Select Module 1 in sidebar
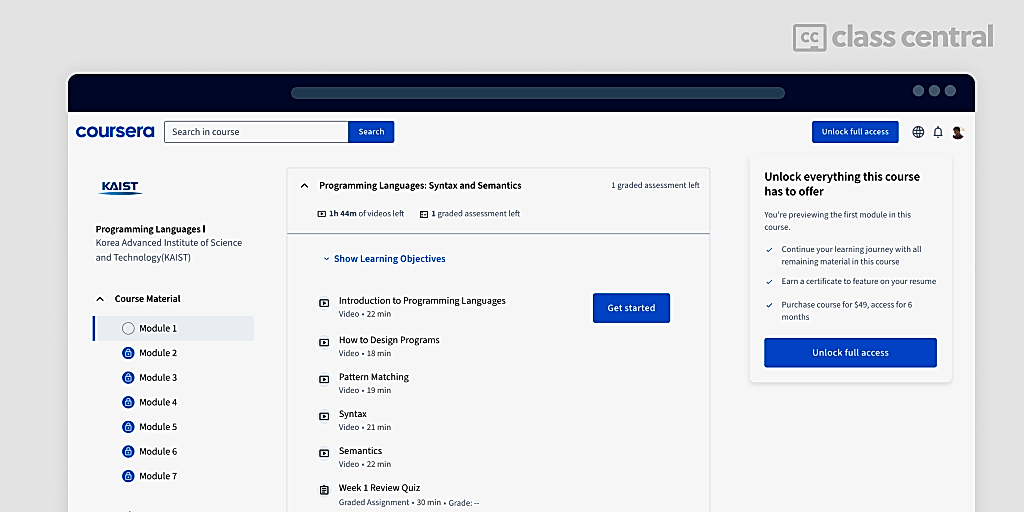This screenshot has height=512, width=1024. 173,328
